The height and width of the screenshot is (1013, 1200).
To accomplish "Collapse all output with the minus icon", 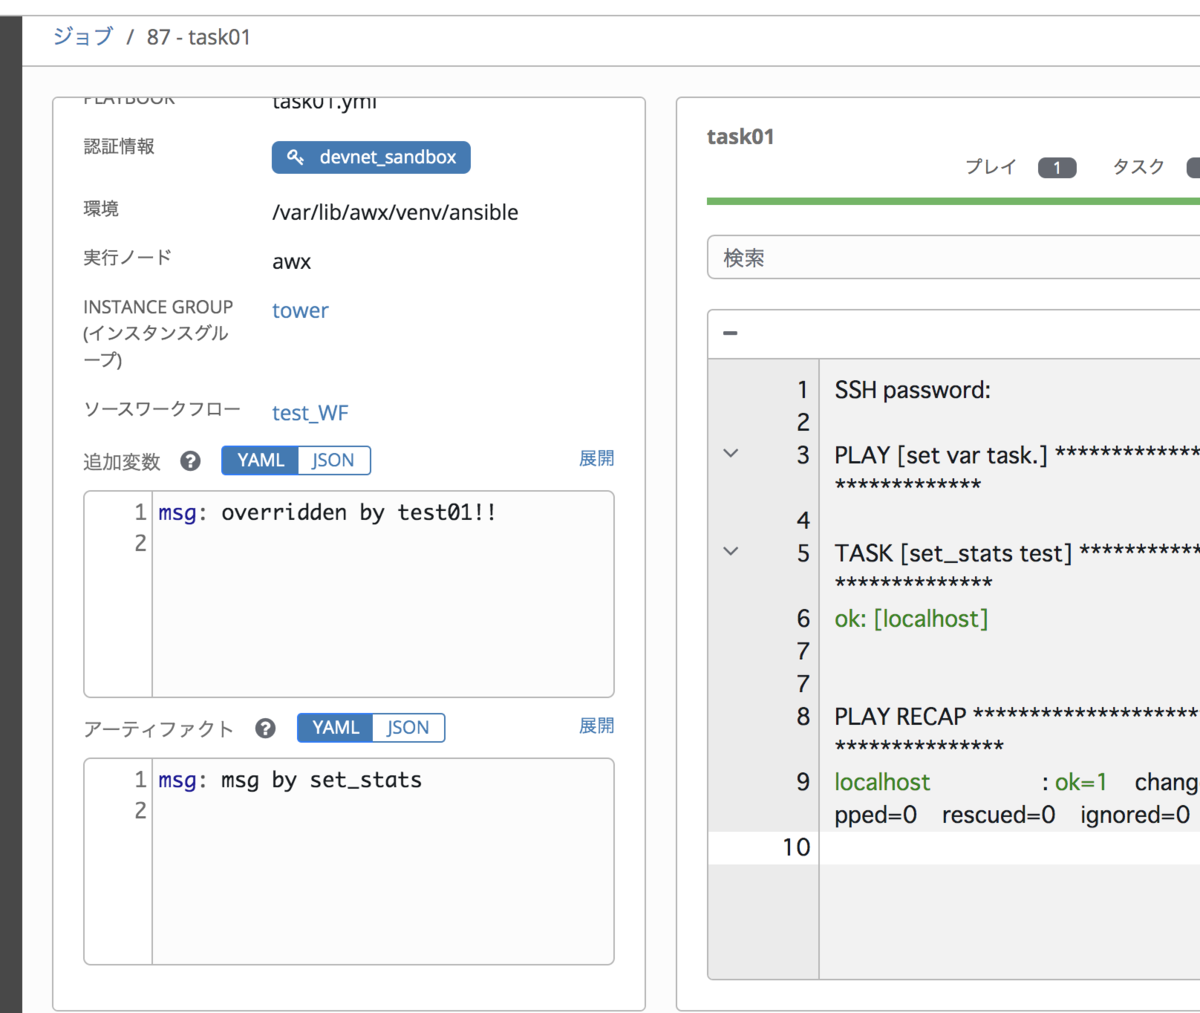I will [730, 333].
